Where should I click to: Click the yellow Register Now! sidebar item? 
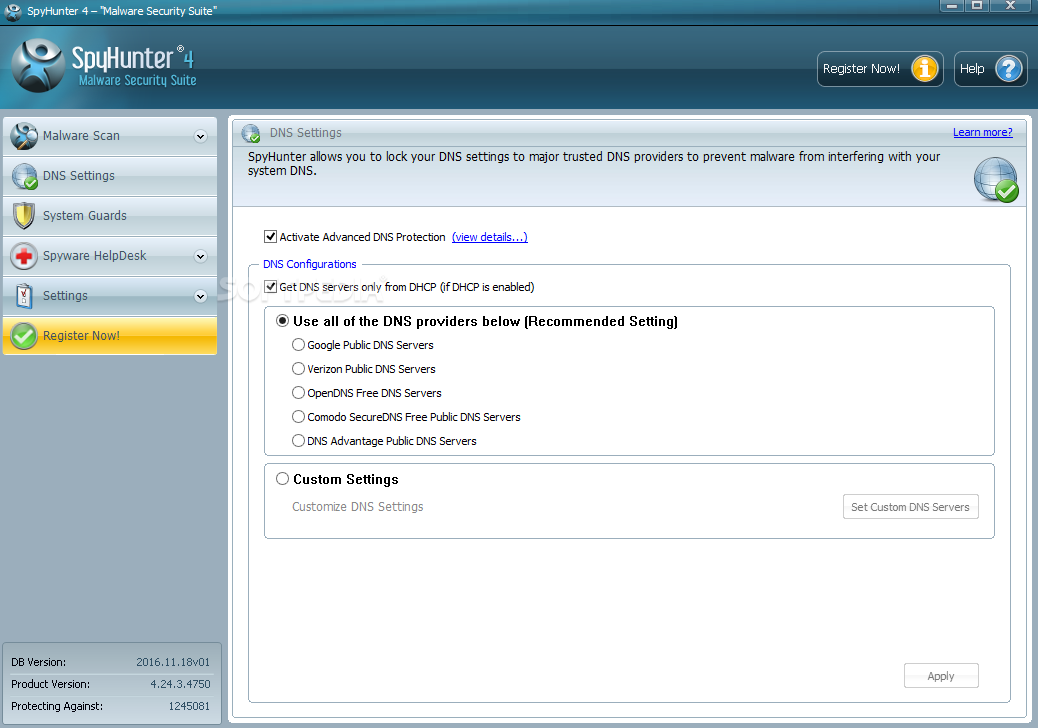110,336
